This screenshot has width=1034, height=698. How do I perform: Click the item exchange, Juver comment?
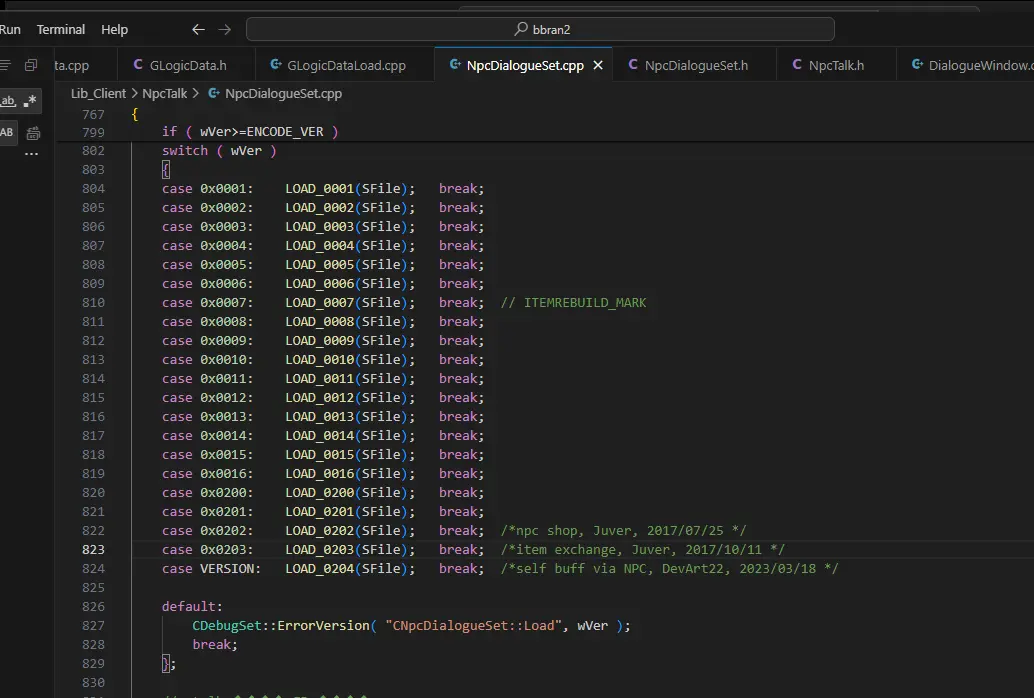pyautogui.click(x=642, y=550)
